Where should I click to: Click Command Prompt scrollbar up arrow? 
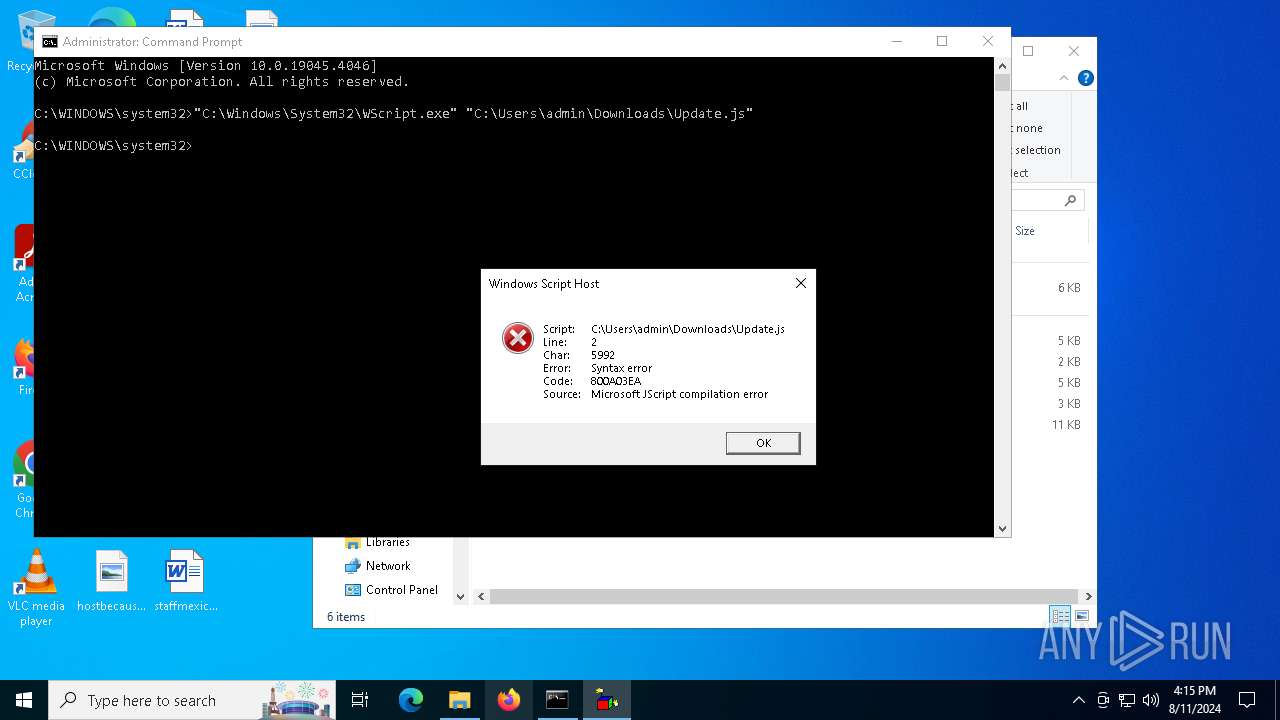[x=1002, y=65]
